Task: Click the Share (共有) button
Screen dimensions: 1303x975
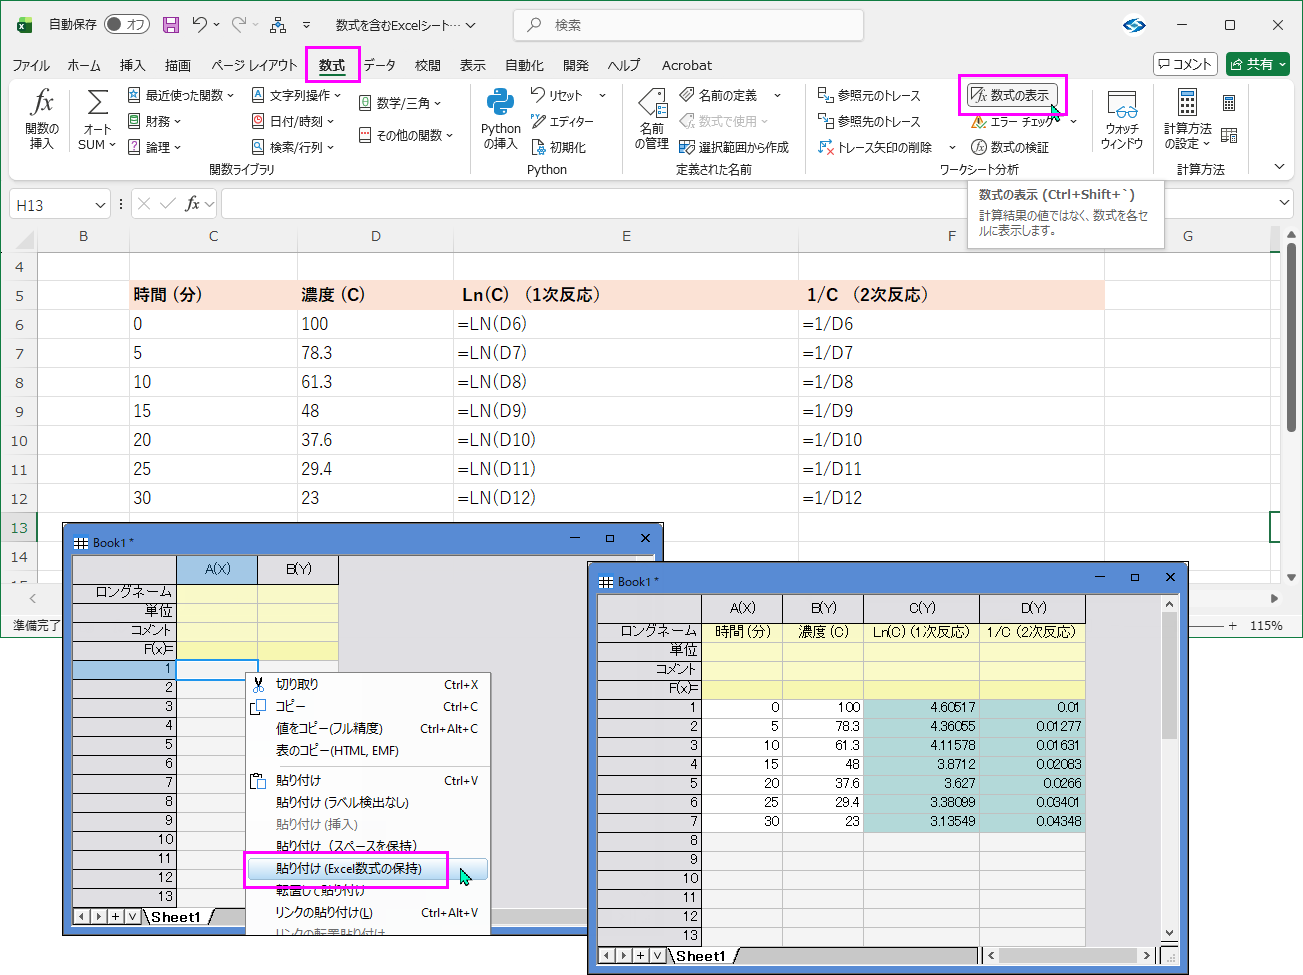Action: (1257, 64)
